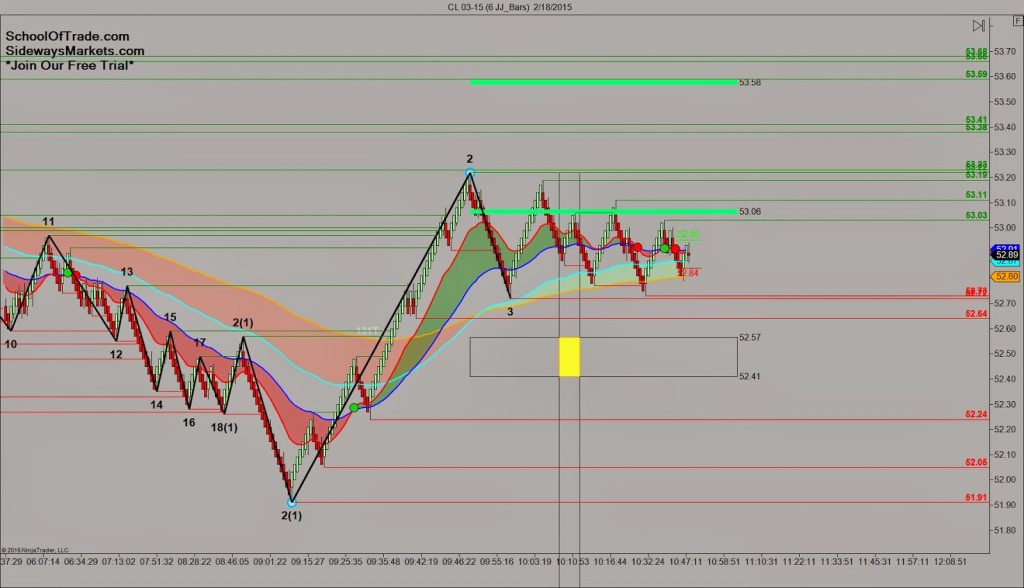
Task: Click the 53.58 price label
Action: 750,83
